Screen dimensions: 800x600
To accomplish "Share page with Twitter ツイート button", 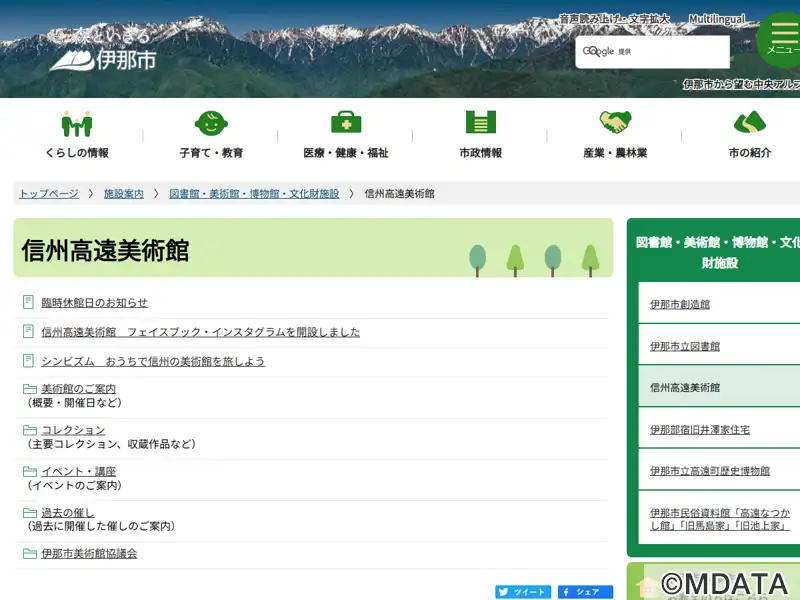I will coord(523,592).
